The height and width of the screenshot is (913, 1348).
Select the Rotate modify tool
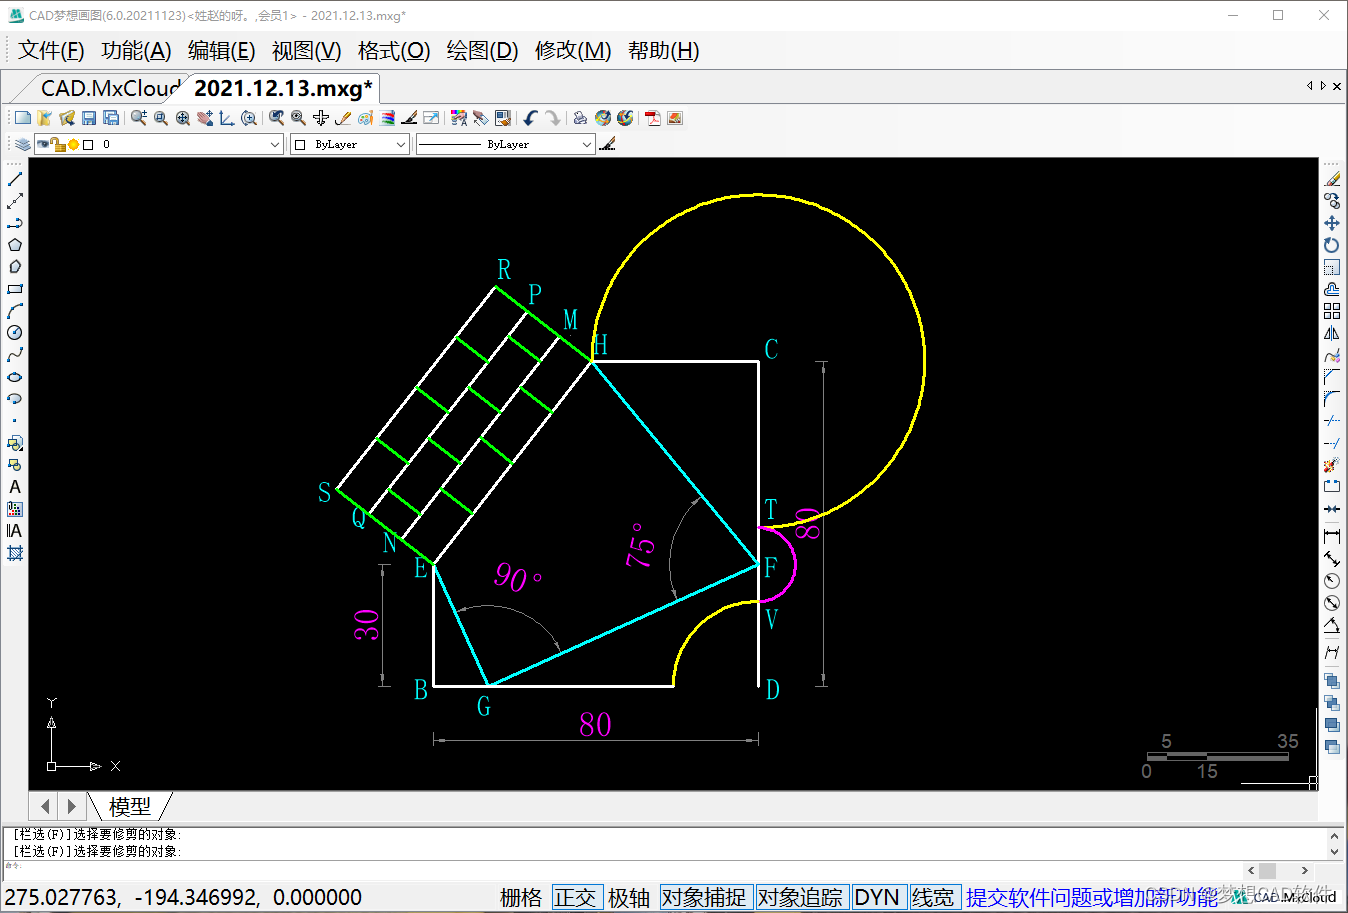coord(1331,245)
